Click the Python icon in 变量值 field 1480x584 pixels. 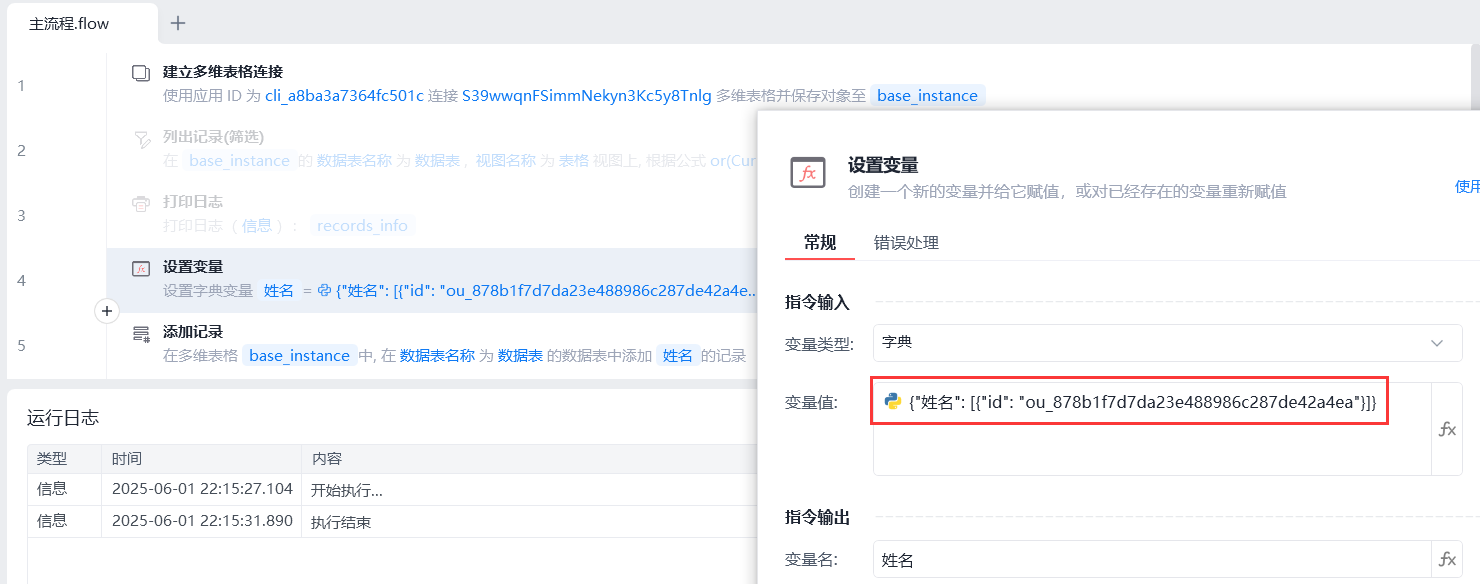click(893, 401)
